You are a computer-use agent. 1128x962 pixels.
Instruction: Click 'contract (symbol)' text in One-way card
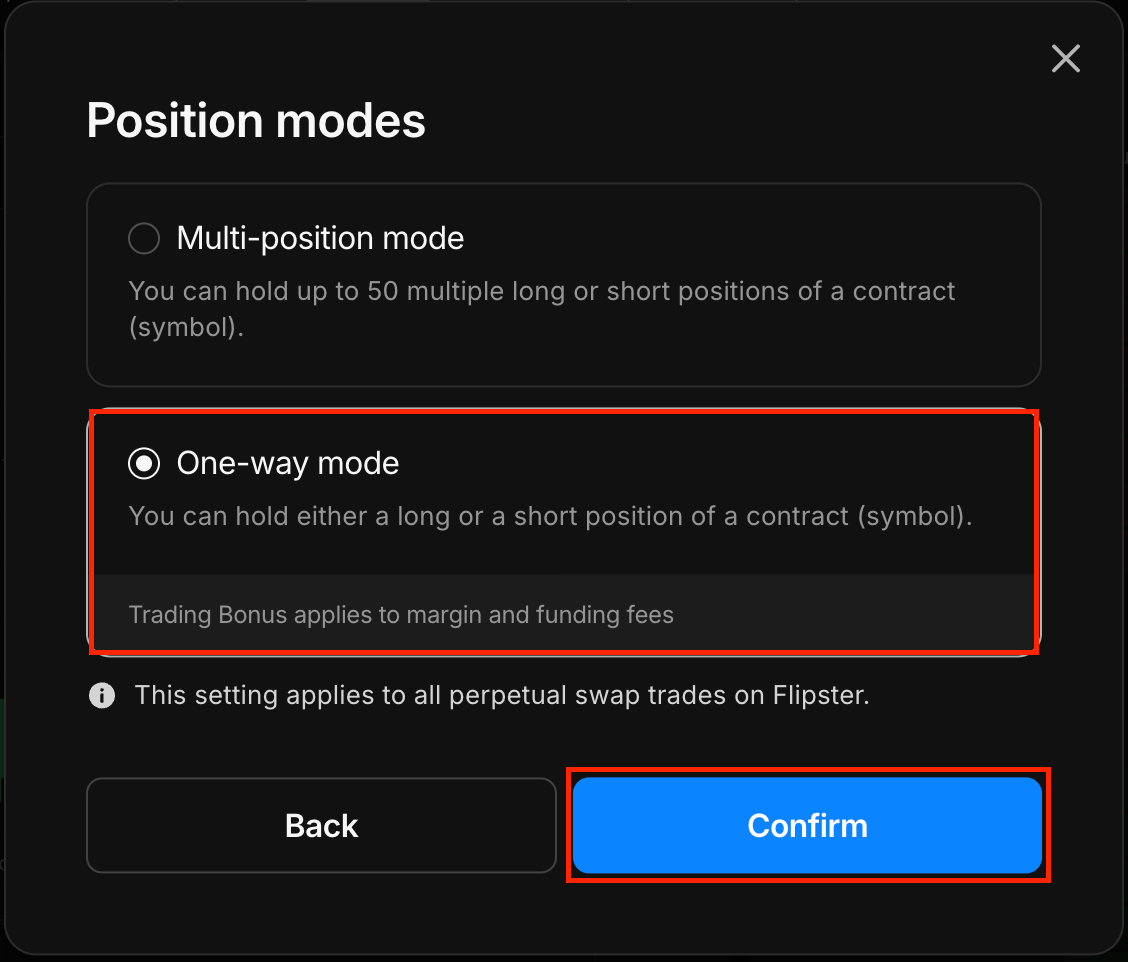pyautogui.click(x=859, y=517)
